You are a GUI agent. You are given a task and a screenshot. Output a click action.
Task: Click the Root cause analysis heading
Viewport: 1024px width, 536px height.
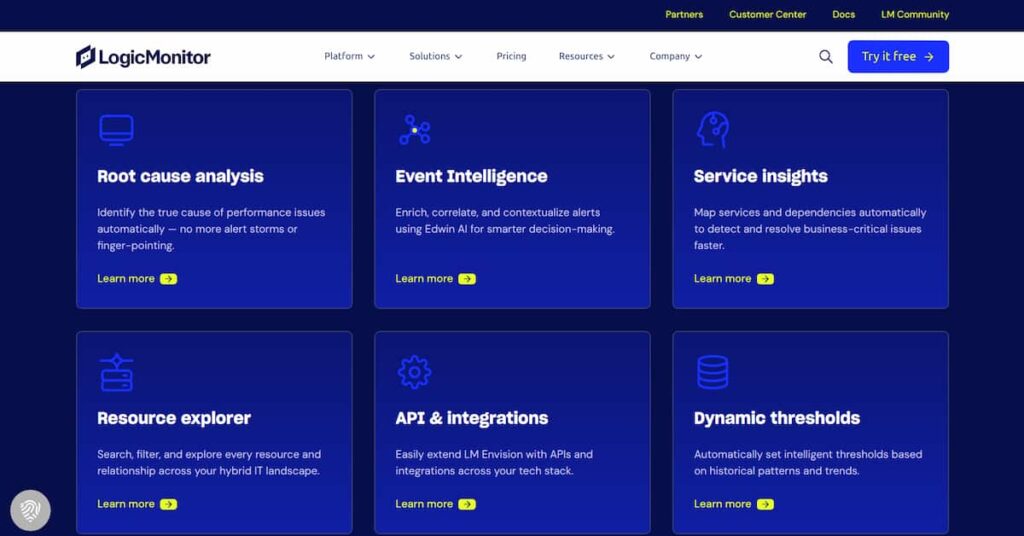tap(180, 176)
